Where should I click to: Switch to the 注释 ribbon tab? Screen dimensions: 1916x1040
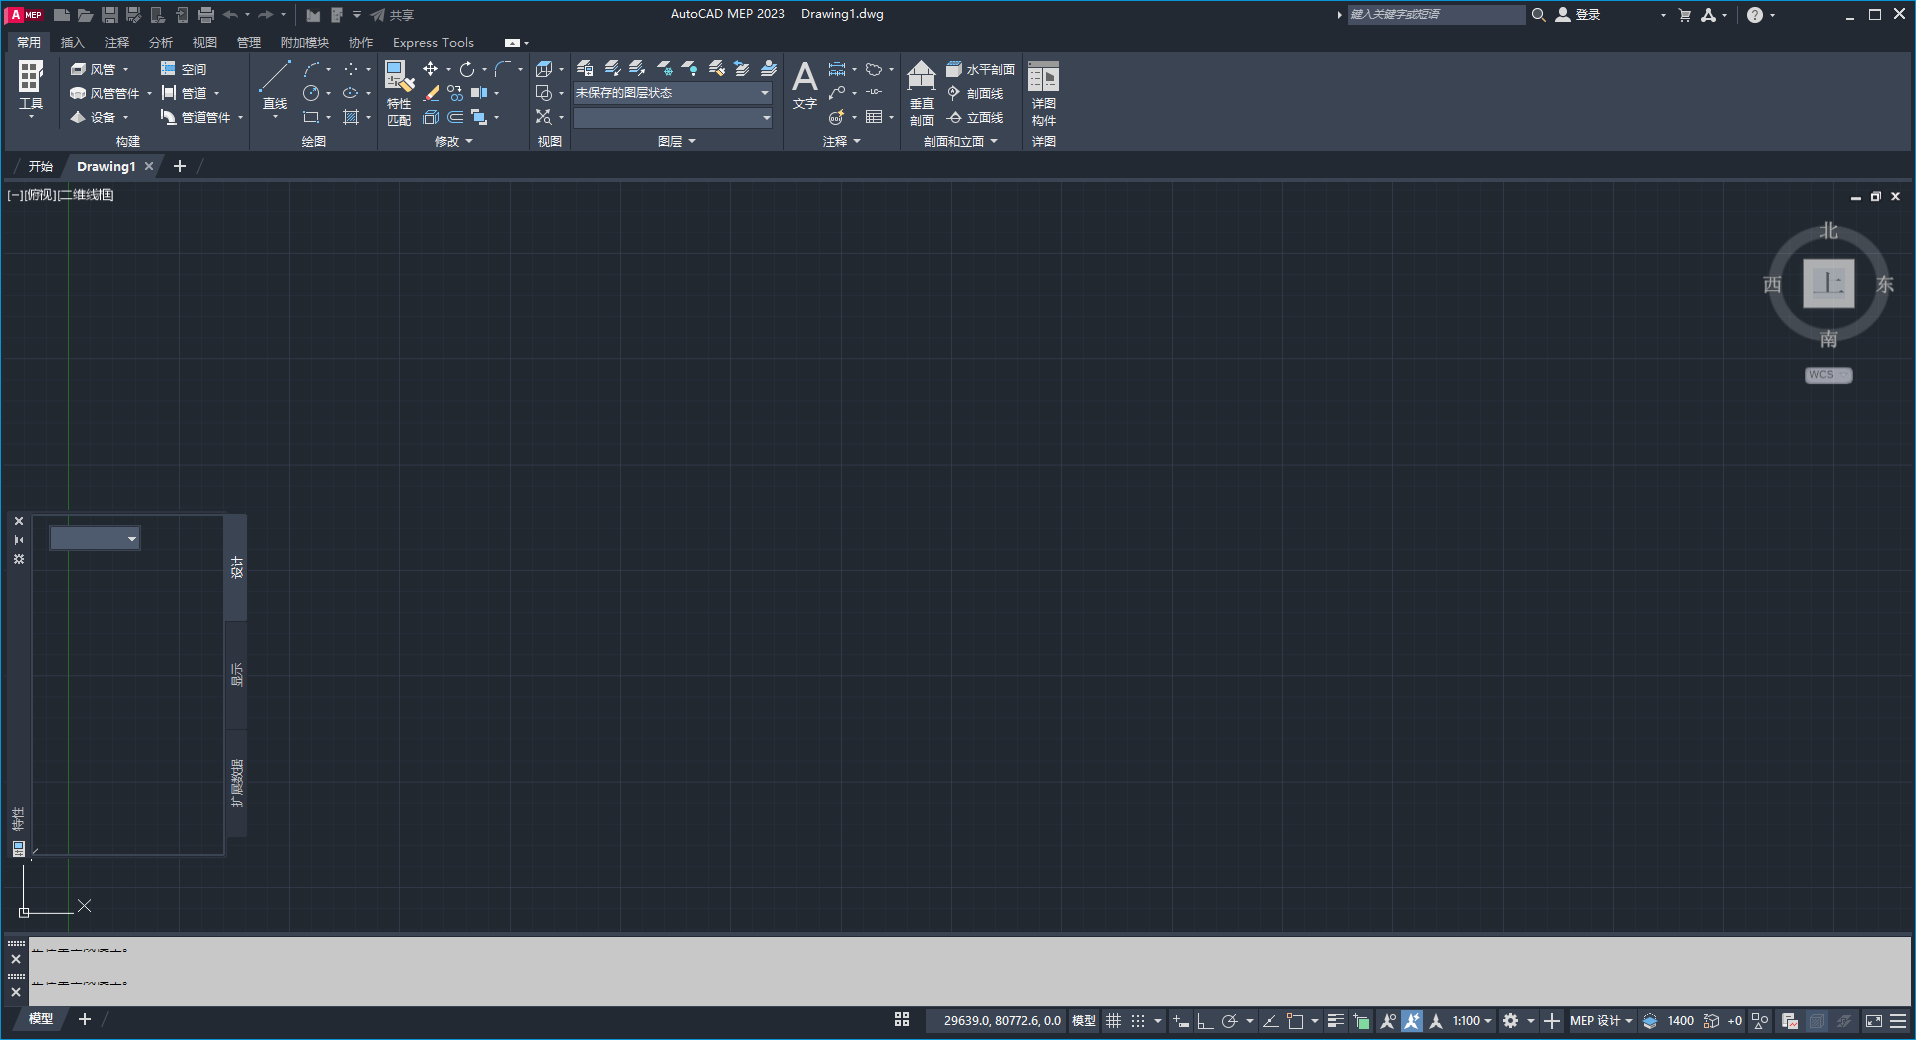(117, 42)
